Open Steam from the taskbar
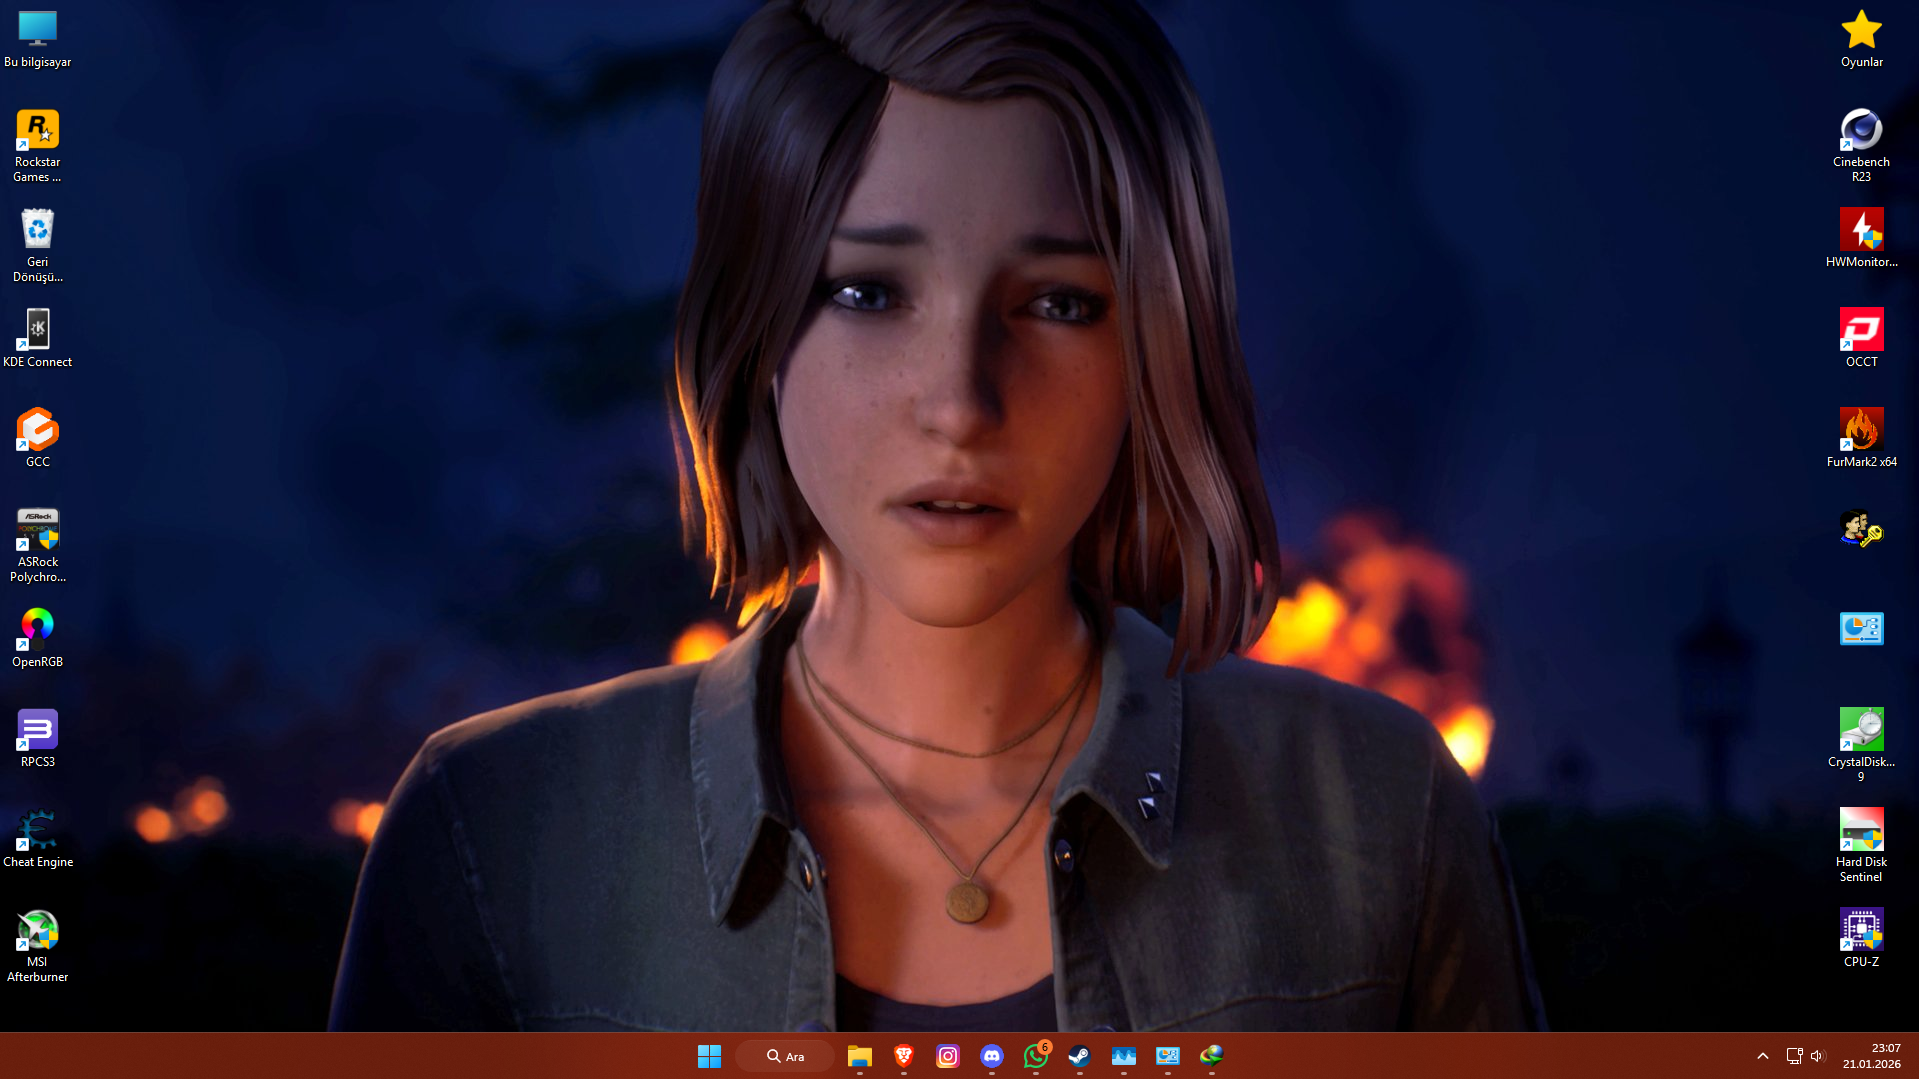Screen dimensions: 1919x1079 coord(1080,1056)
